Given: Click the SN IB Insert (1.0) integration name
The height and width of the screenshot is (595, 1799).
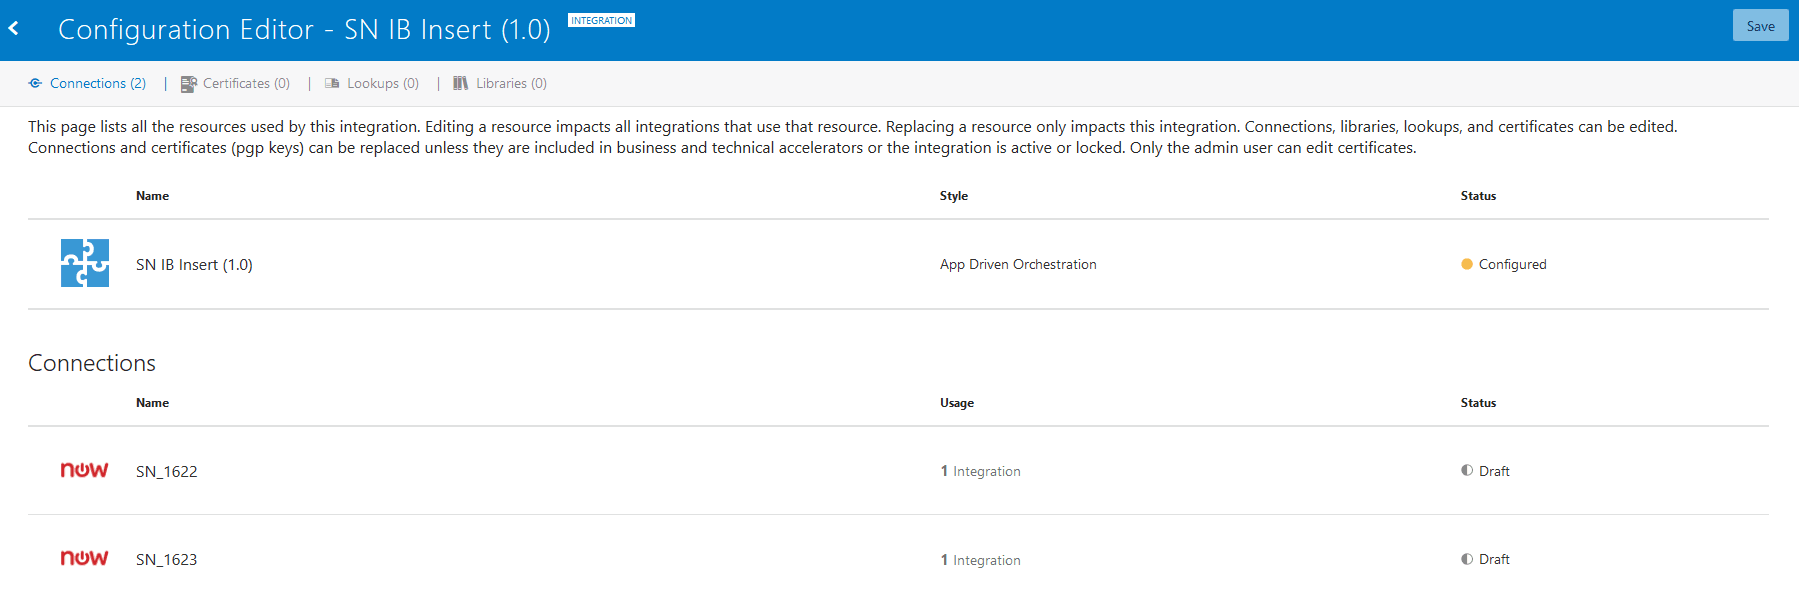Looking at the screenshot, I should click(x=194, y=264).
